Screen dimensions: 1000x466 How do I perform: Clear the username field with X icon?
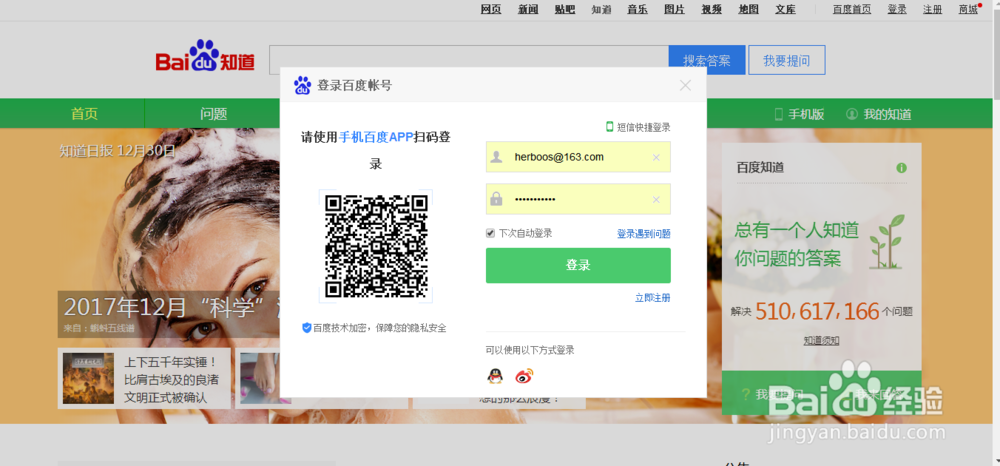(x=656, y=157)
